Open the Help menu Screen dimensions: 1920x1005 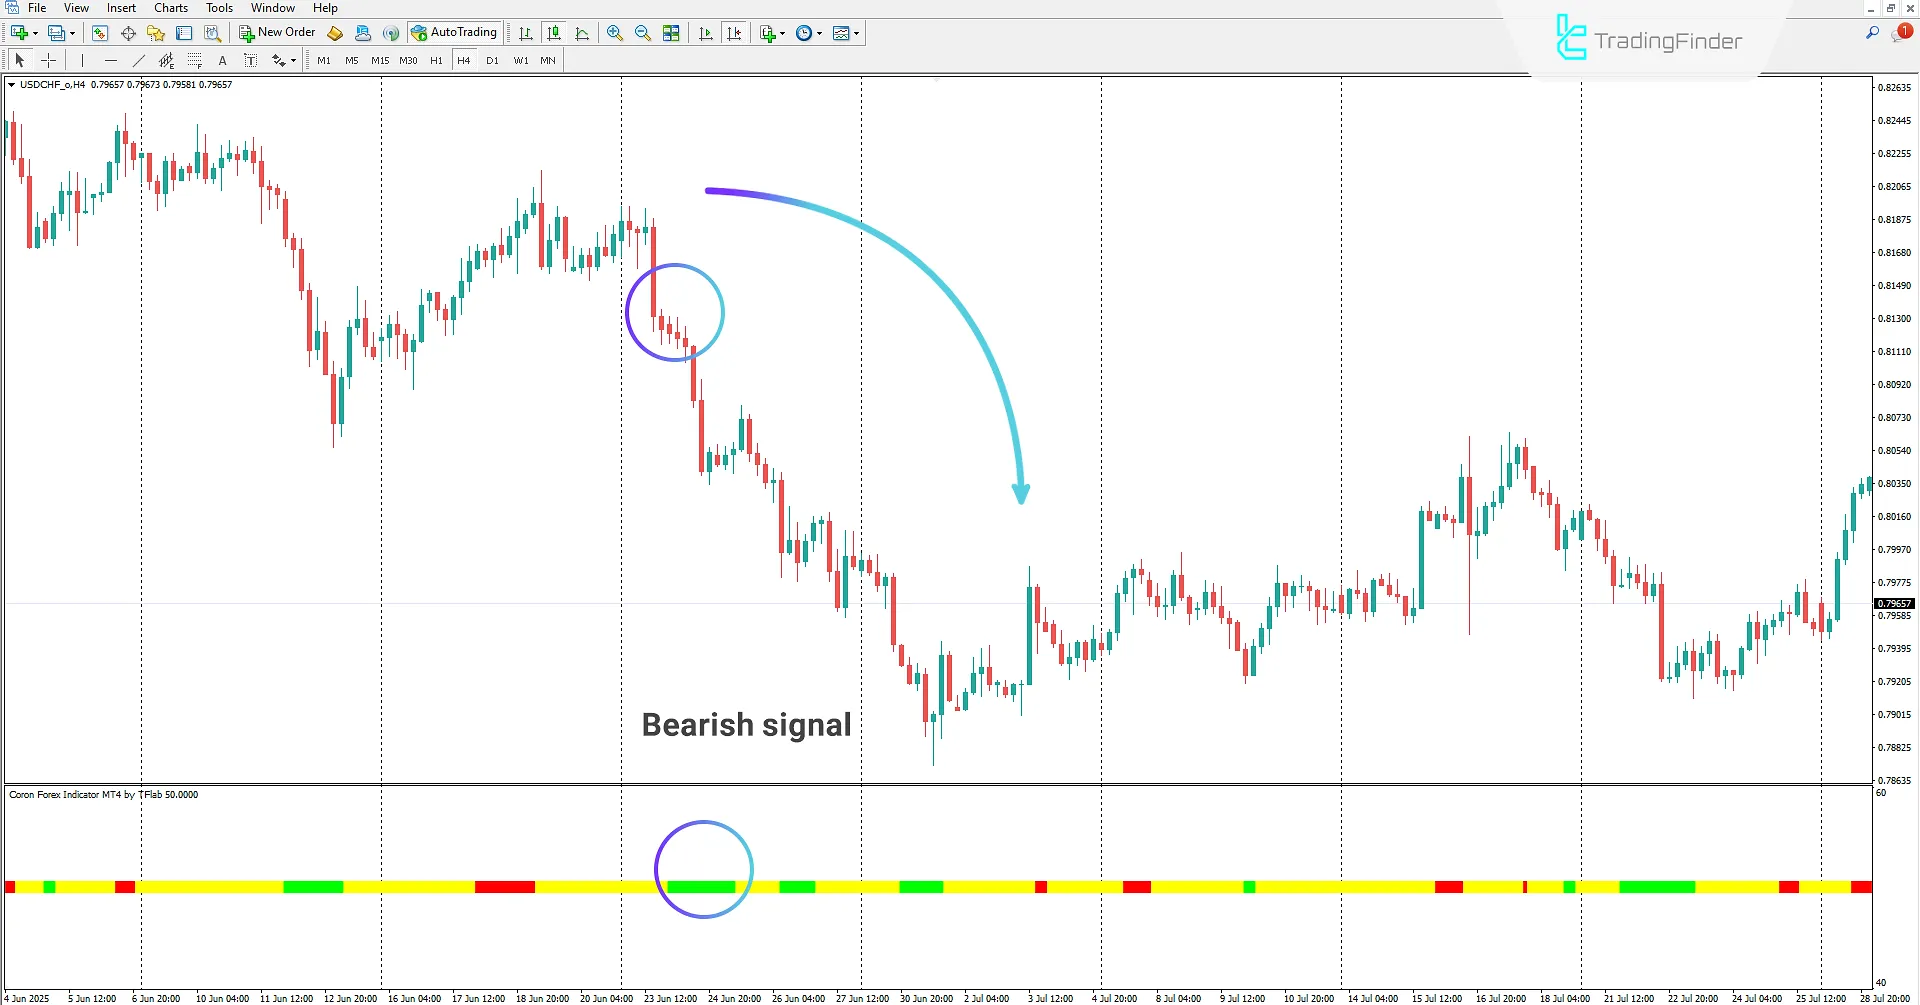pos(325,8)
